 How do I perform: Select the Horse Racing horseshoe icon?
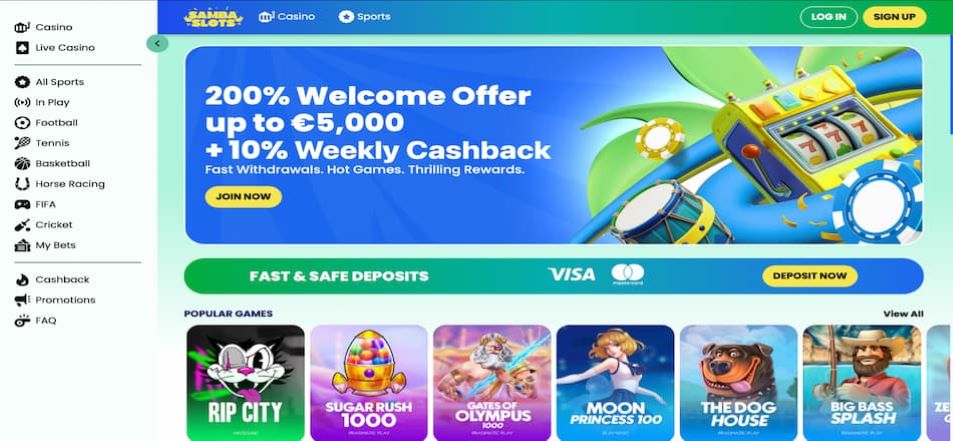point(22,184)
